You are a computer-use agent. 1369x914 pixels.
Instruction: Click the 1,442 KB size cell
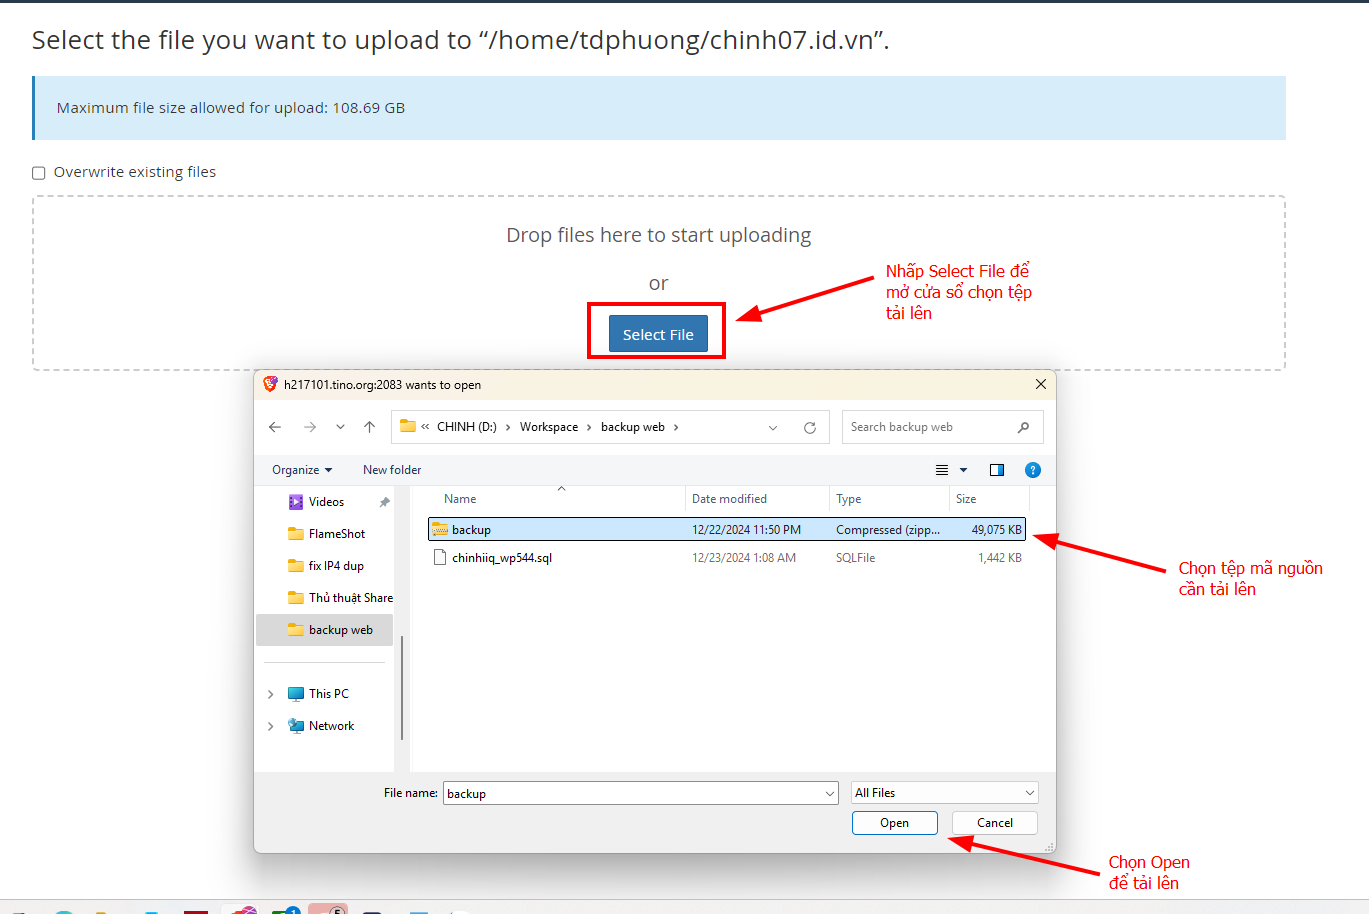1000,558
